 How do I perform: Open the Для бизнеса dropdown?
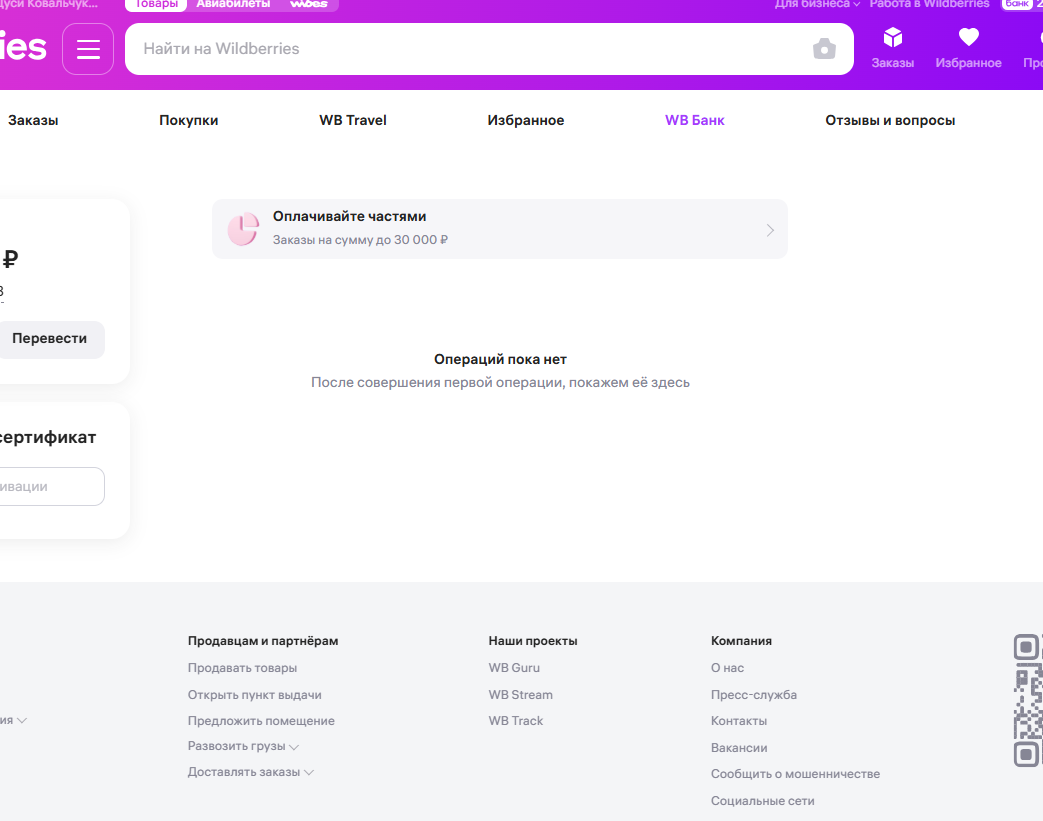pos(817,4)
